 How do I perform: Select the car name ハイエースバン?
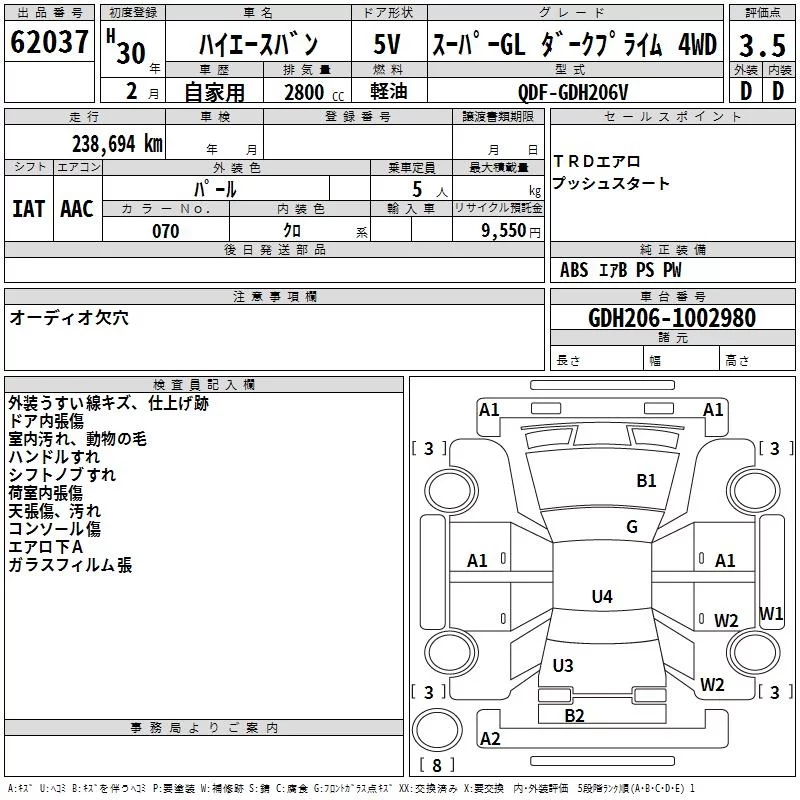pyautogui.click(x=258, y=44)
